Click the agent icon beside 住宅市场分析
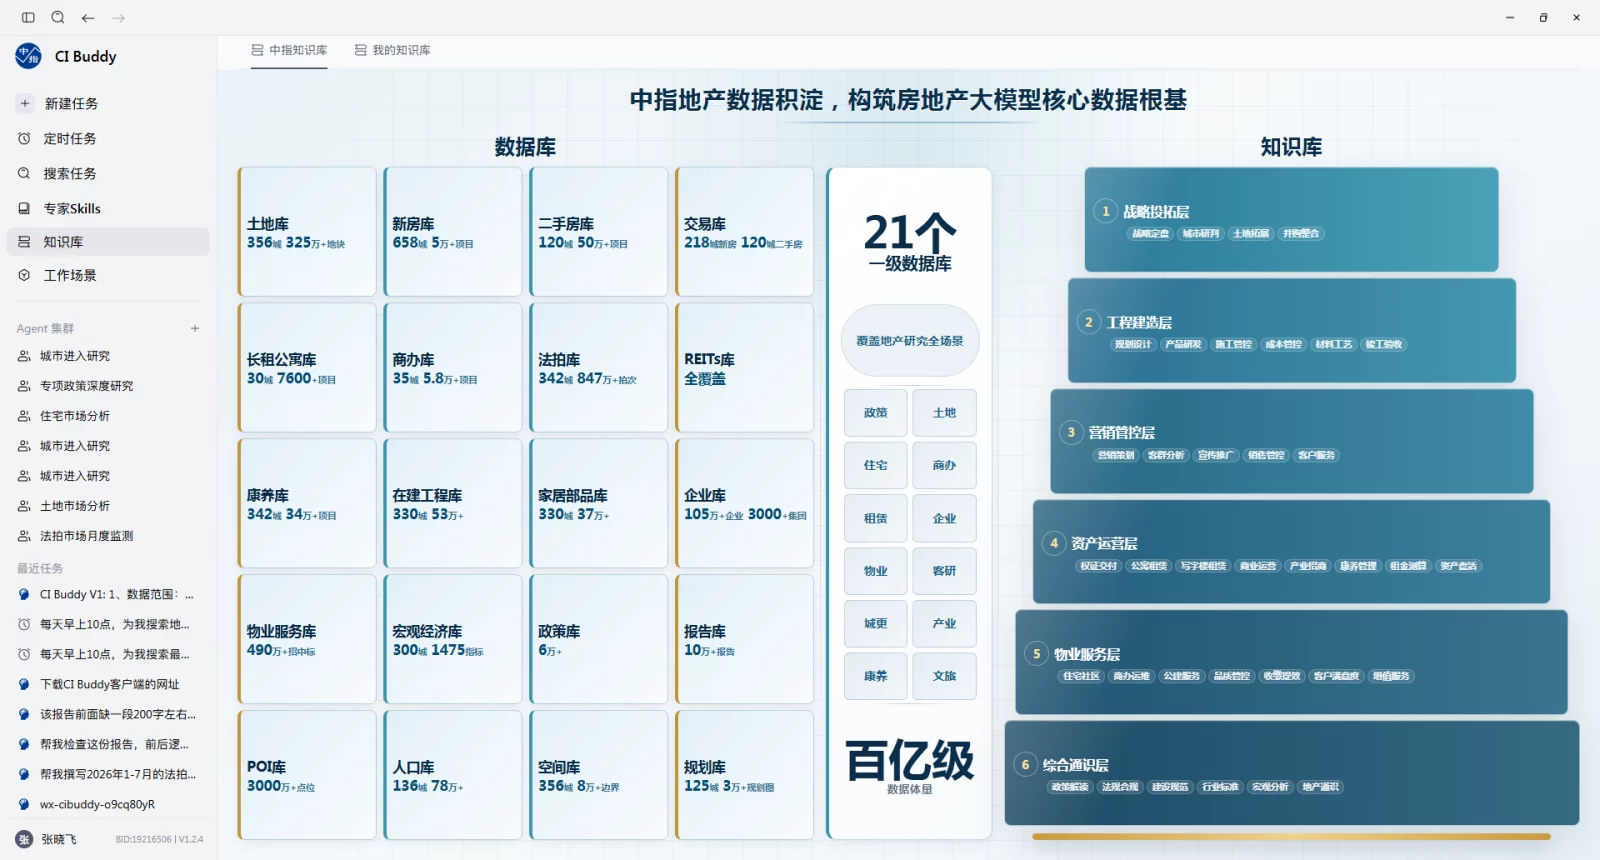Viewport: 1600px width, 860px height. [x=24, y=416]
